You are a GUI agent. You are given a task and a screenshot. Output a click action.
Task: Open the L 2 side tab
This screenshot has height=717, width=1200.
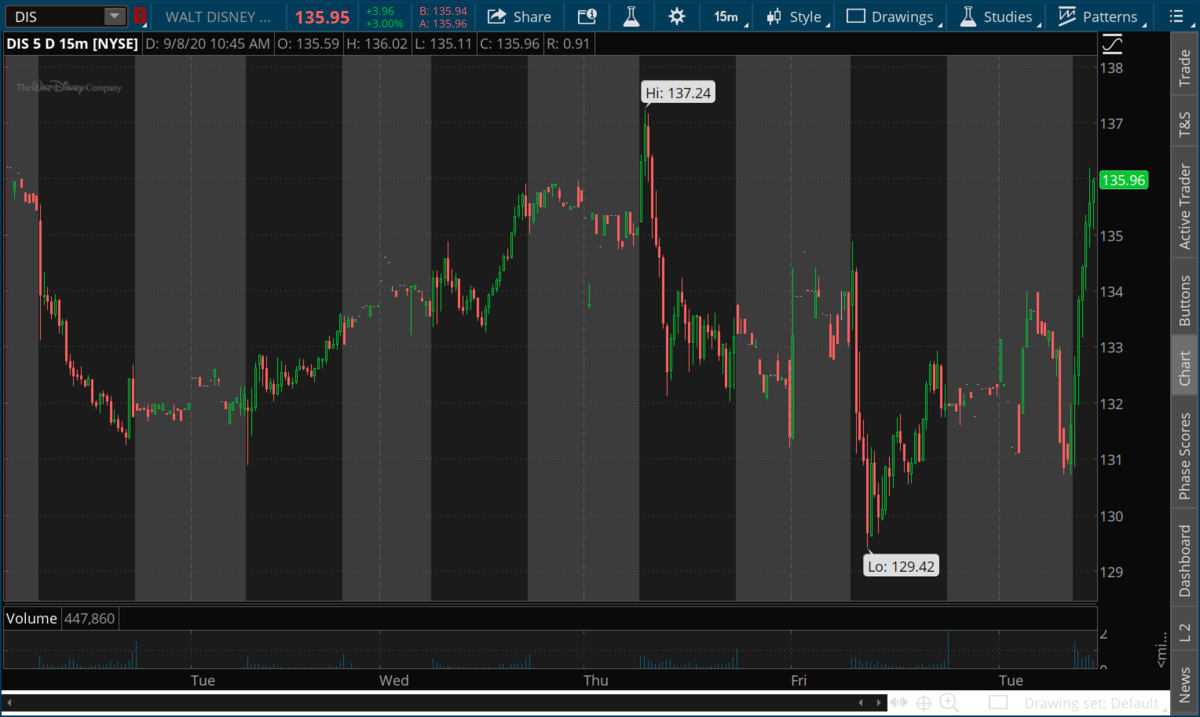coord(1186,632)
